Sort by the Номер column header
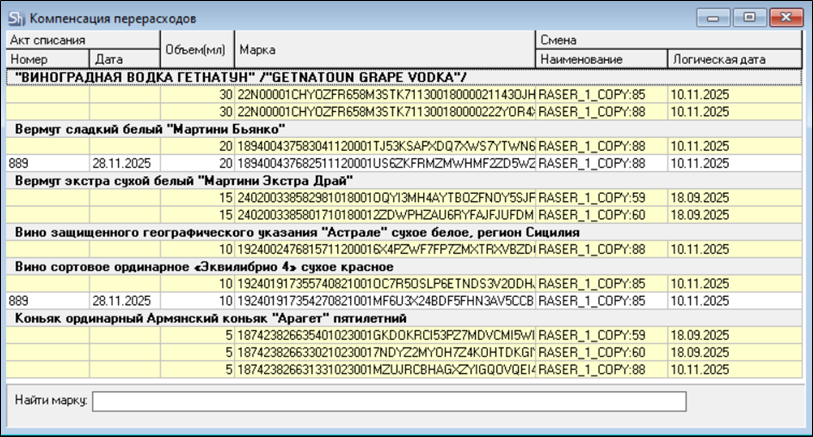This screenshot has width=813, height=437. point(47,60)
